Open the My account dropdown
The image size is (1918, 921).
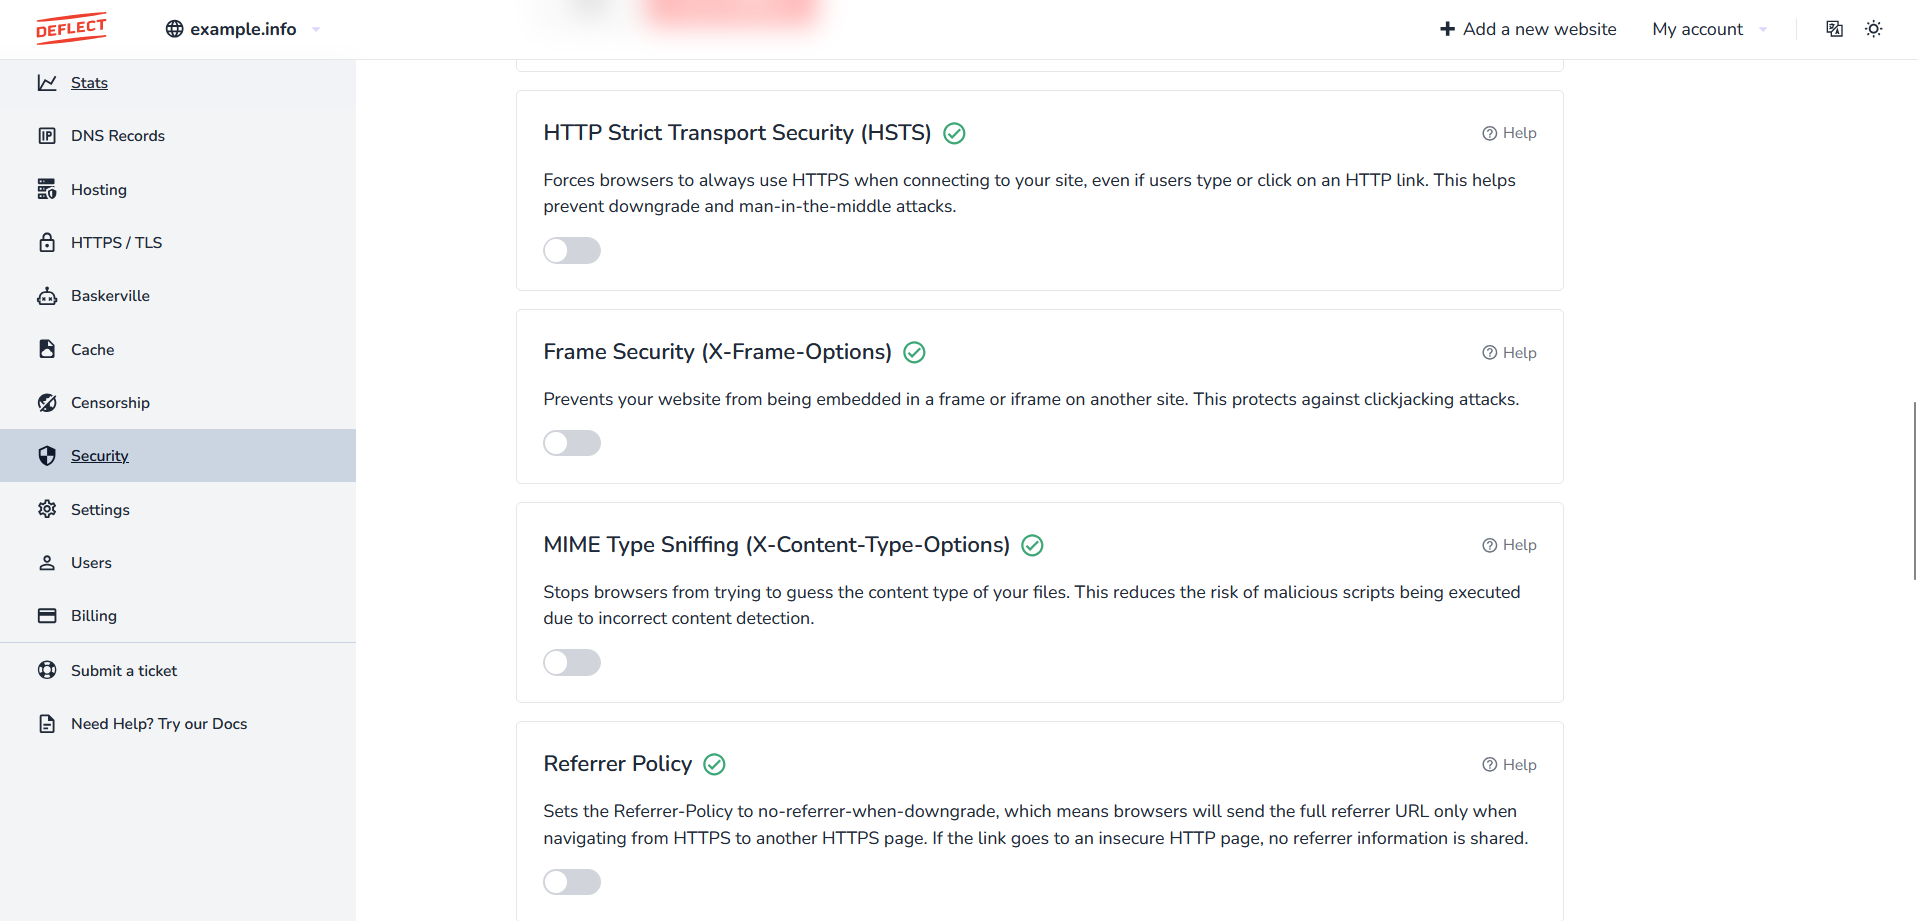[1709, 29]
